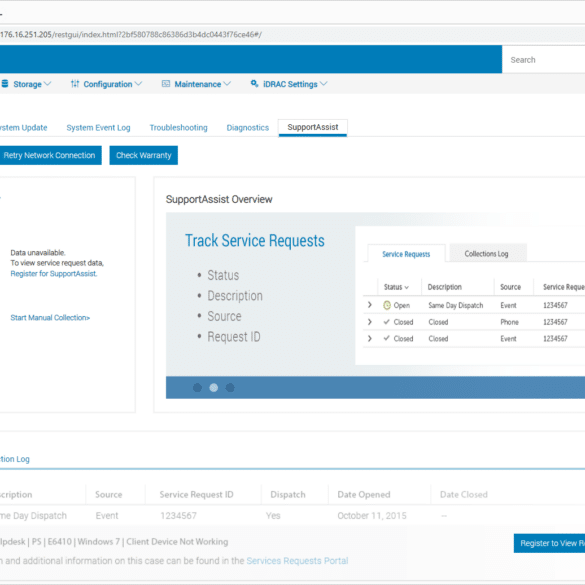Select the second carousel slide dot
The height and width of the screenshot is (585, 585).
click(x=214, y=388)
